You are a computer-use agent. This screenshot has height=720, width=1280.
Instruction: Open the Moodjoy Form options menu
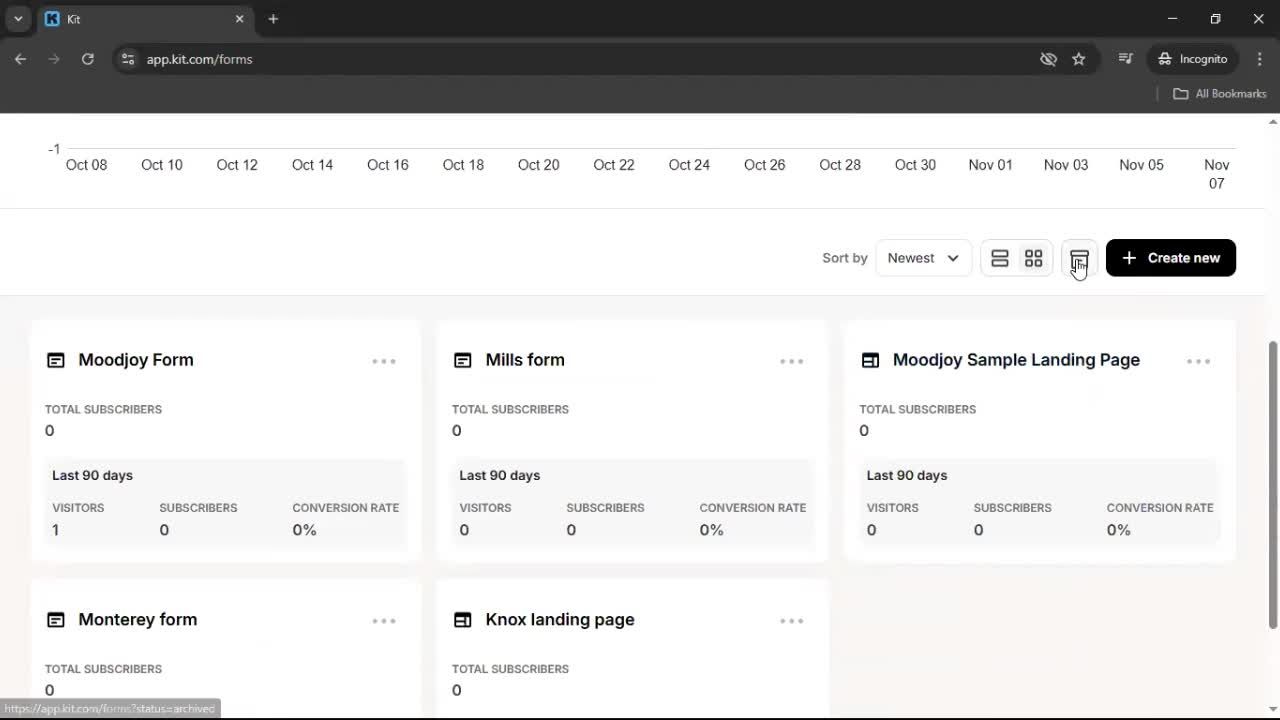click(x=384, y=361)
